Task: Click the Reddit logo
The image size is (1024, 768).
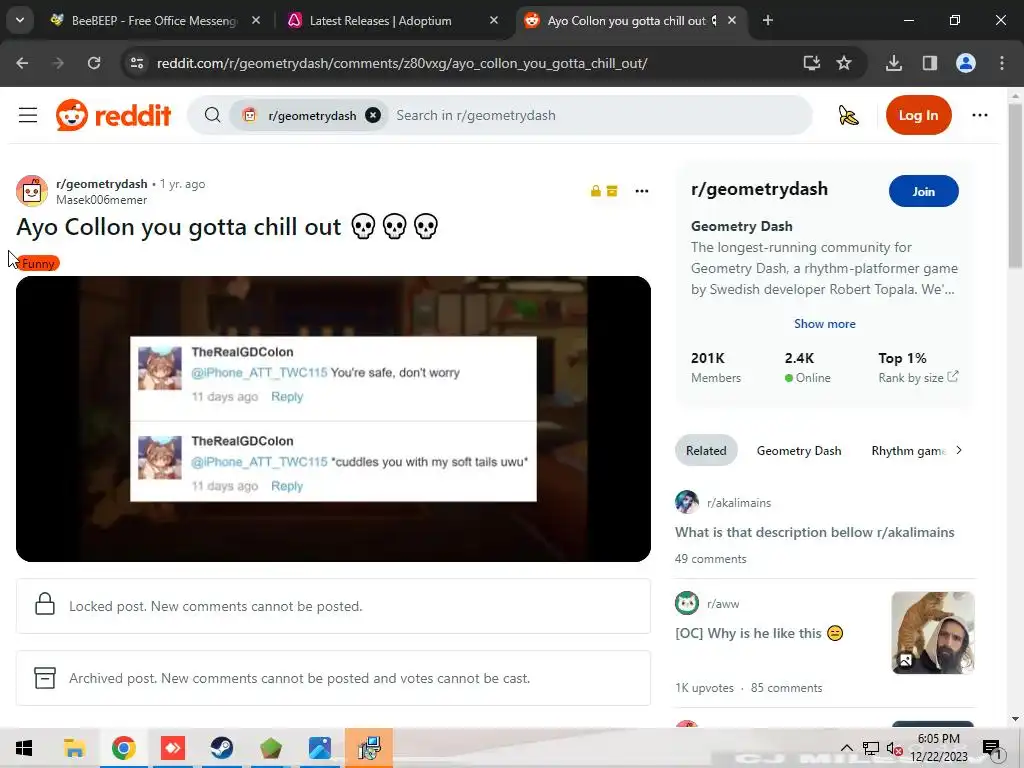Action: point(114,116)
